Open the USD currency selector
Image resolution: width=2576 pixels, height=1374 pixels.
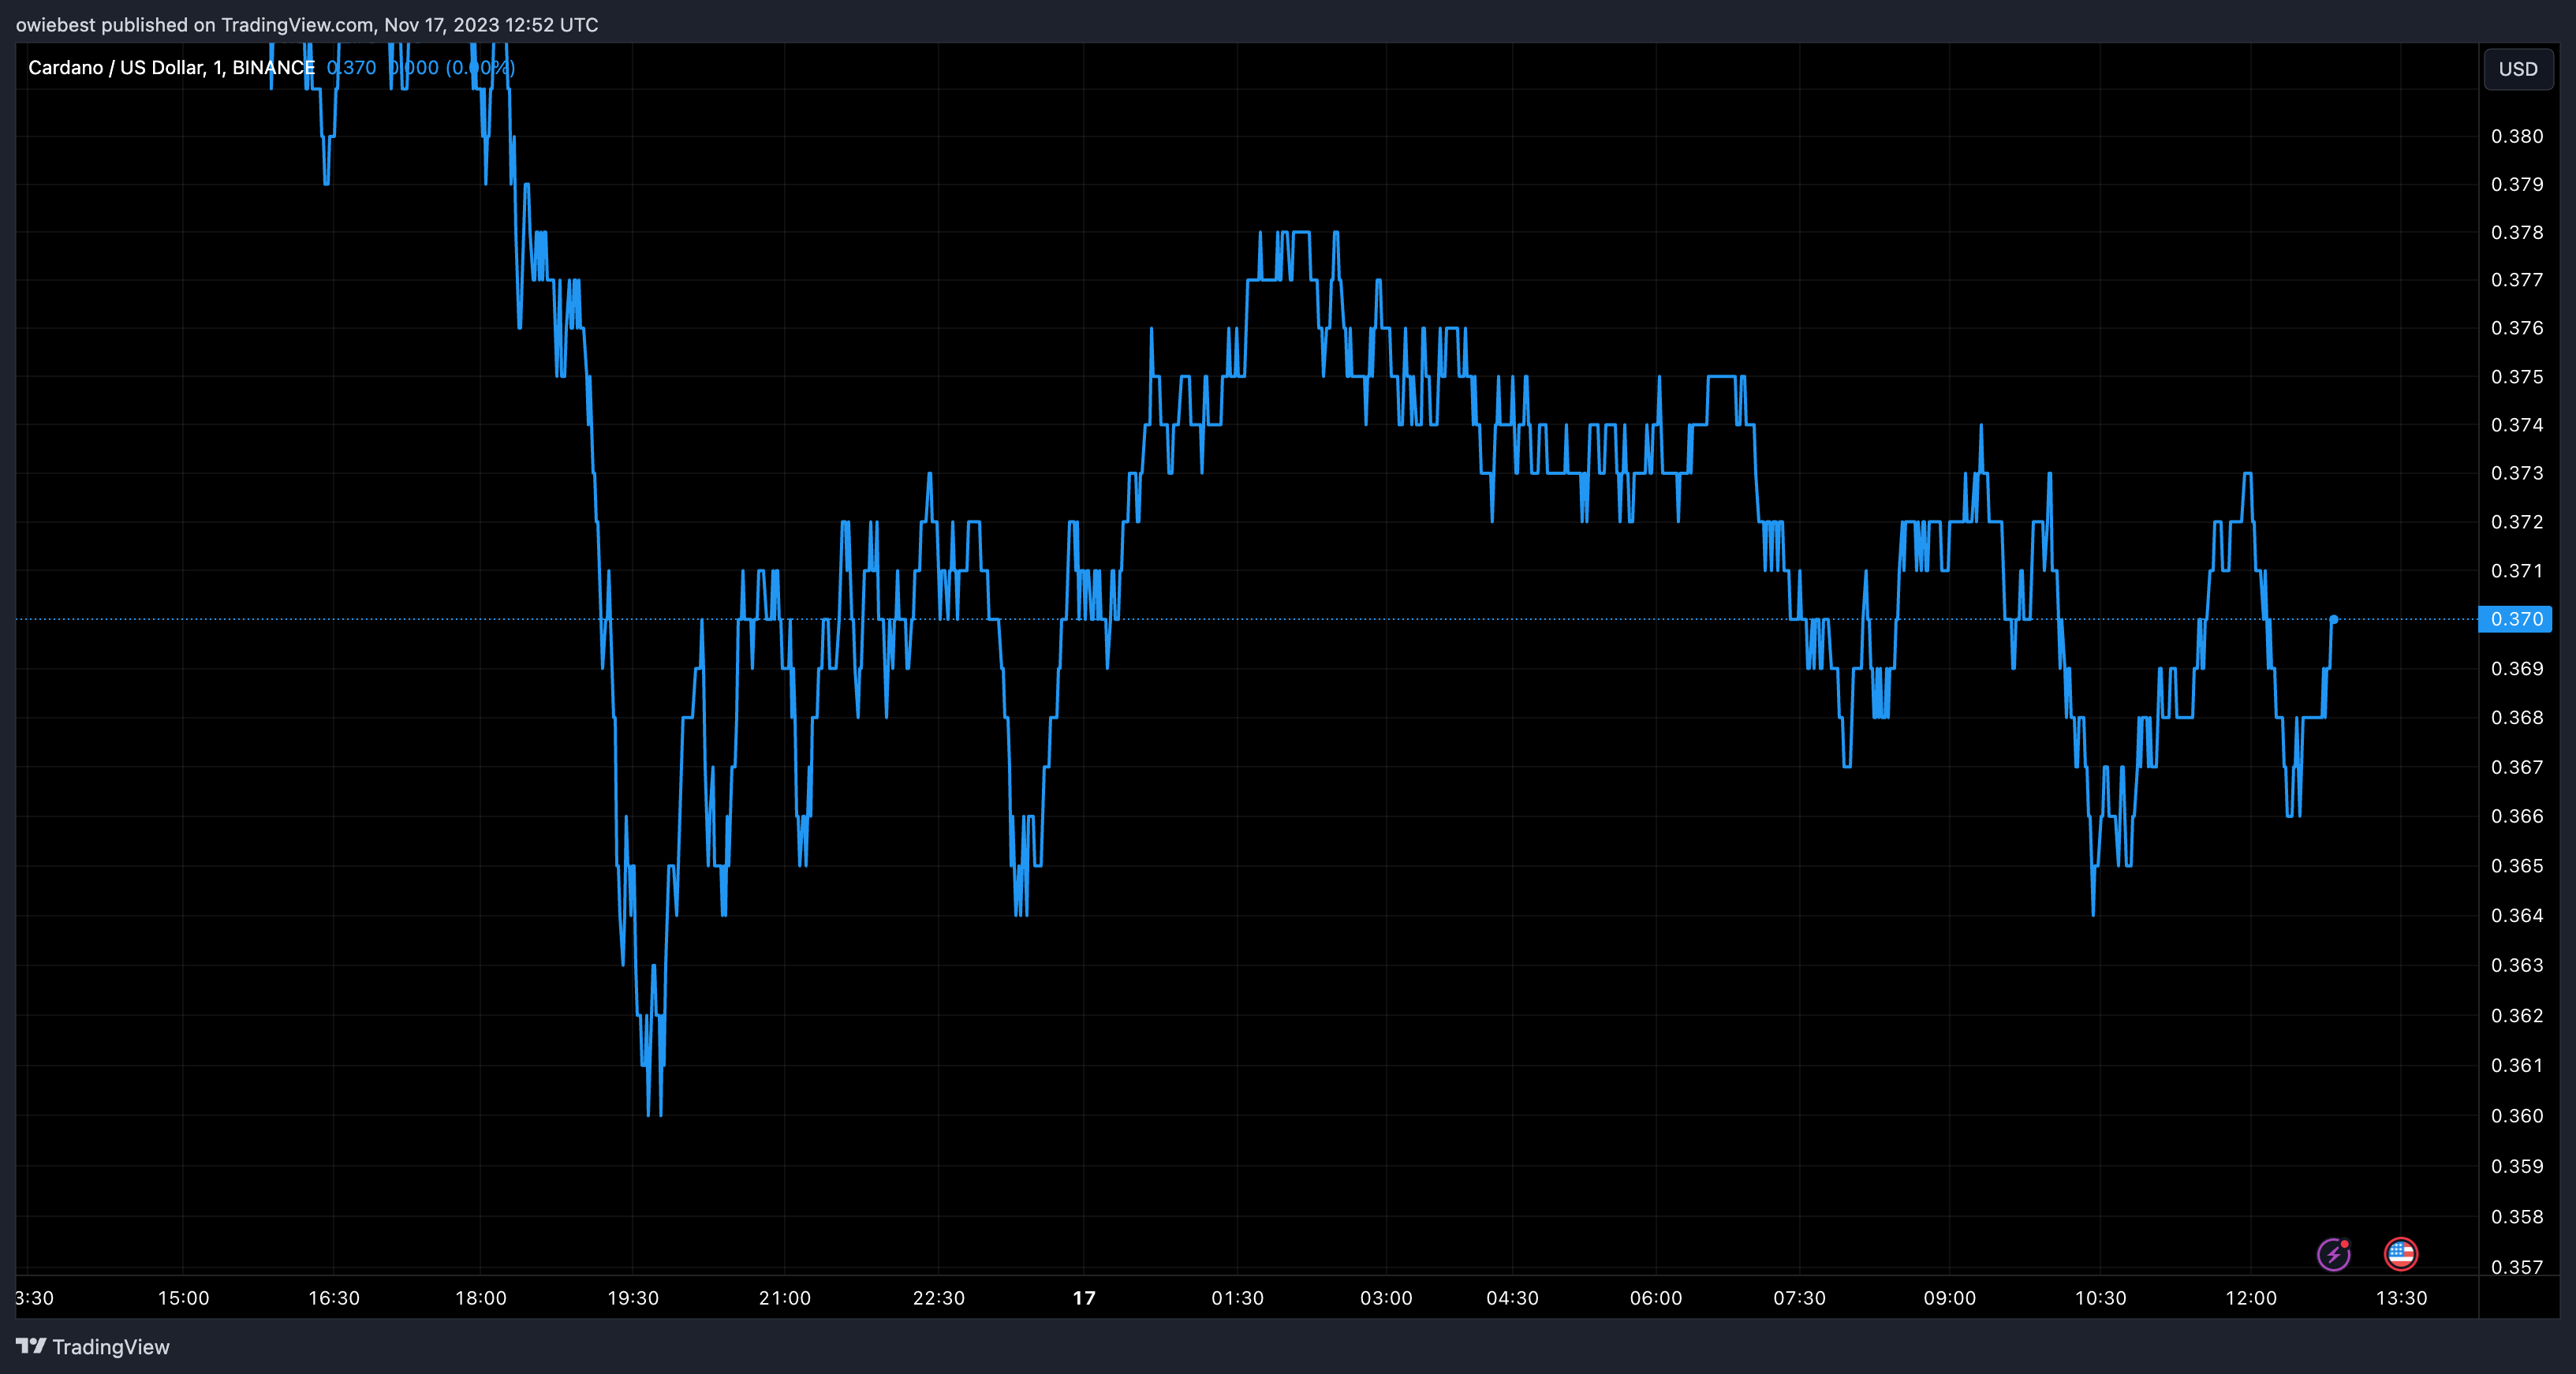point(2518,69)
